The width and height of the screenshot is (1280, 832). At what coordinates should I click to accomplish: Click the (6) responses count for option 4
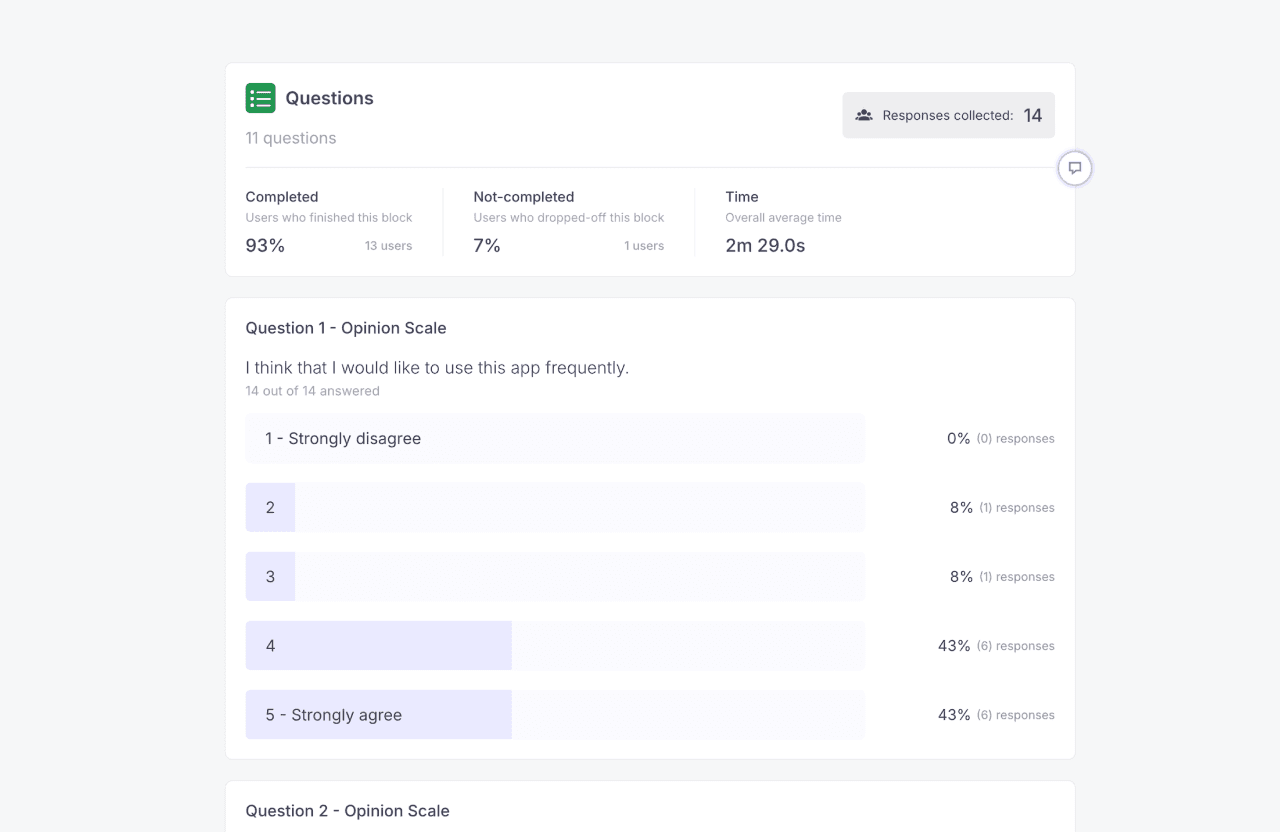[x=1015, y=646]
